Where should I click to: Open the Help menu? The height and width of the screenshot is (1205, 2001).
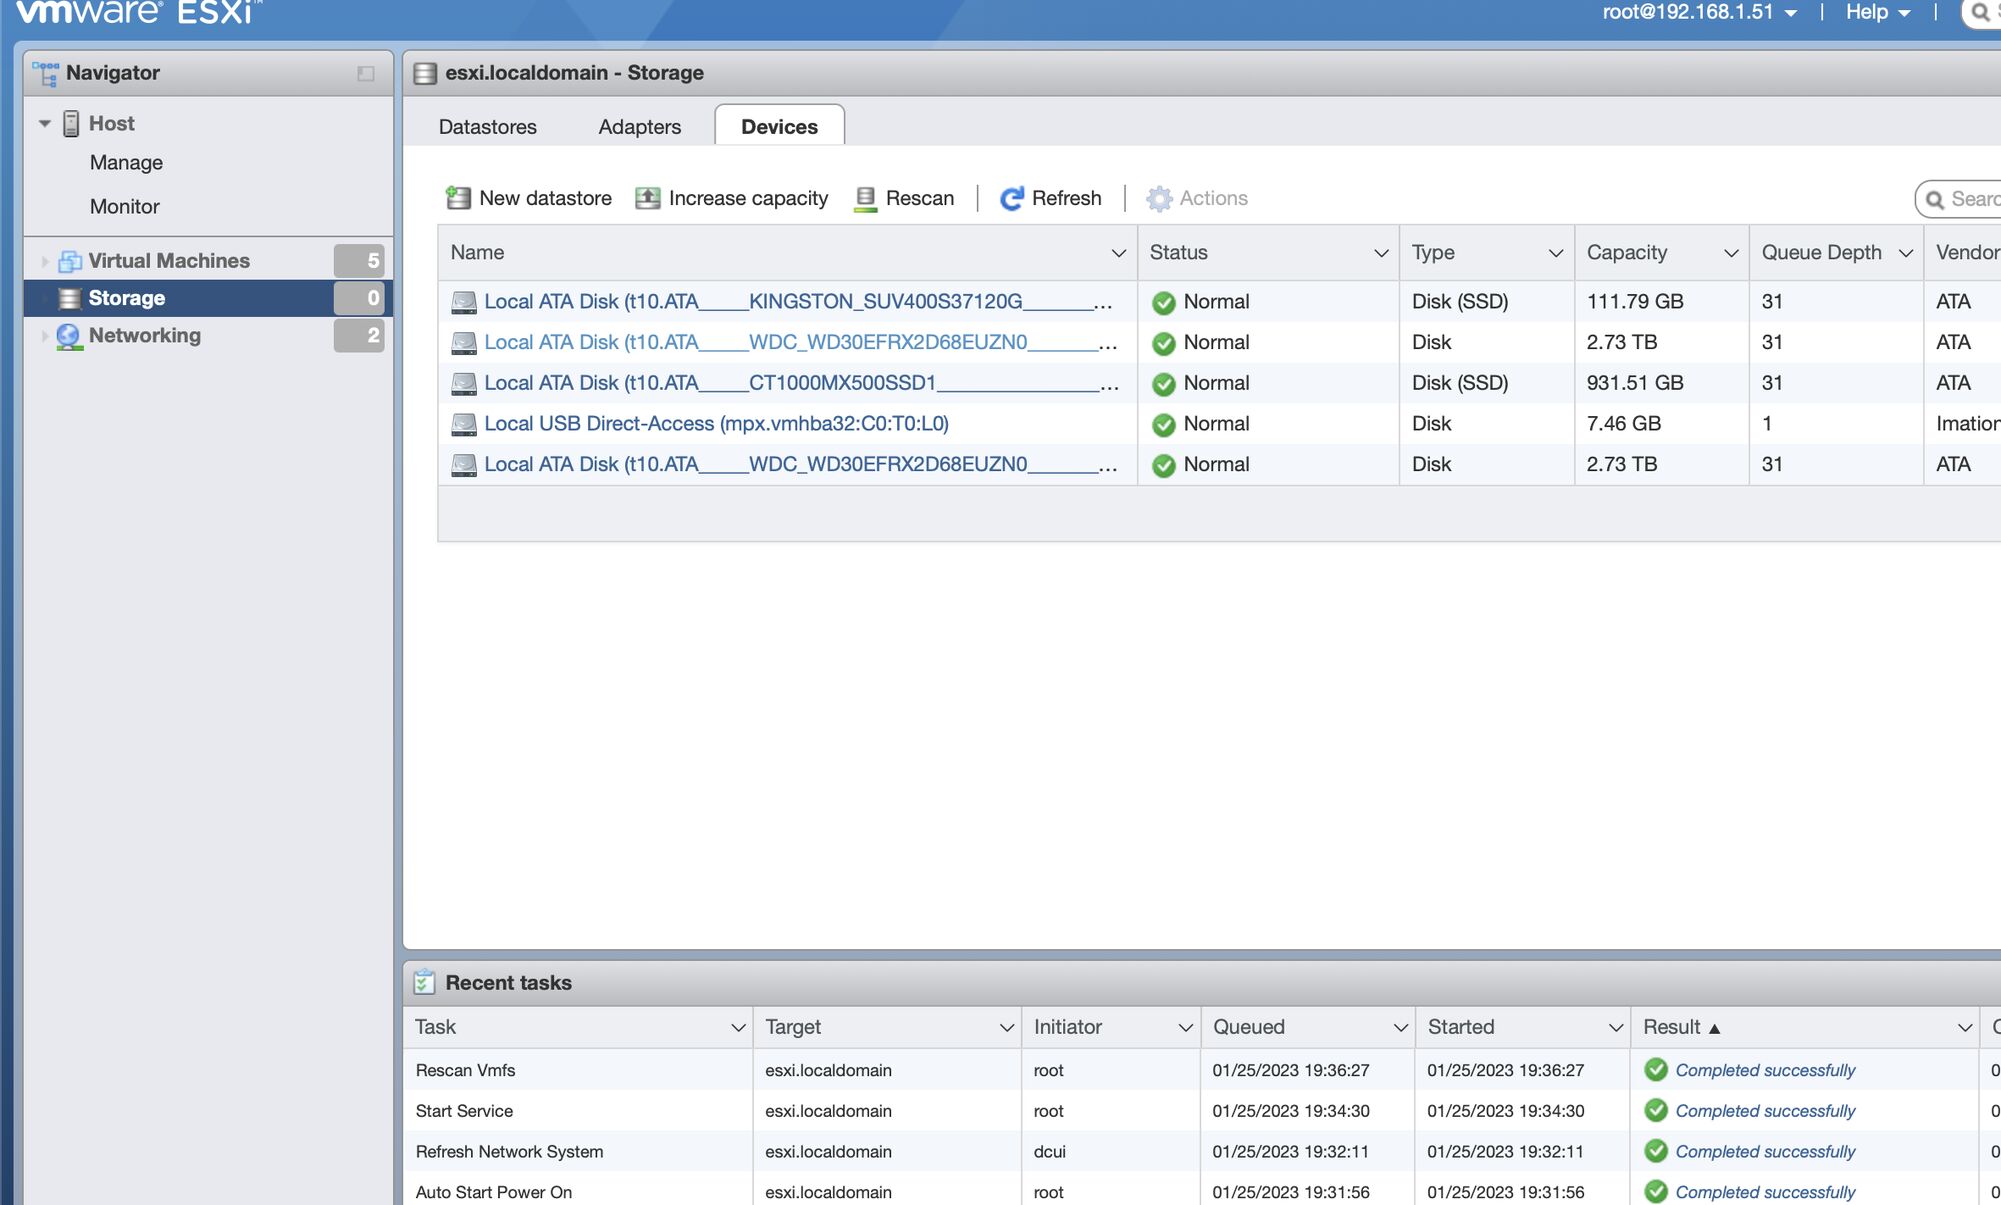click(x=1878, y=12)
